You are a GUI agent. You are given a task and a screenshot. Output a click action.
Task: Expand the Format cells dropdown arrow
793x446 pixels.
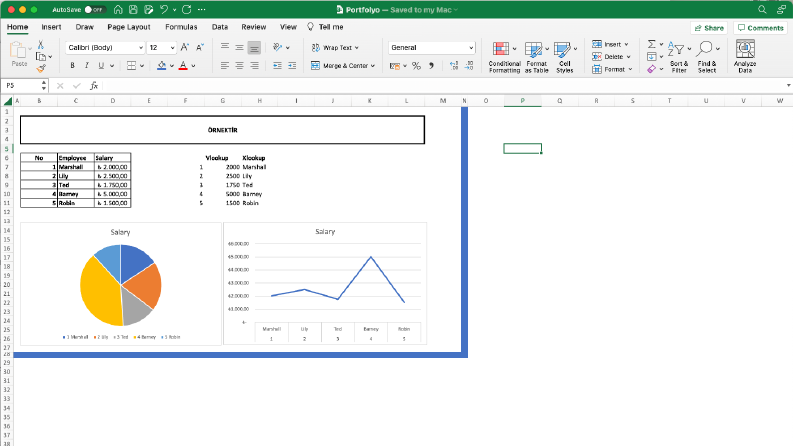tap(630, 69)
